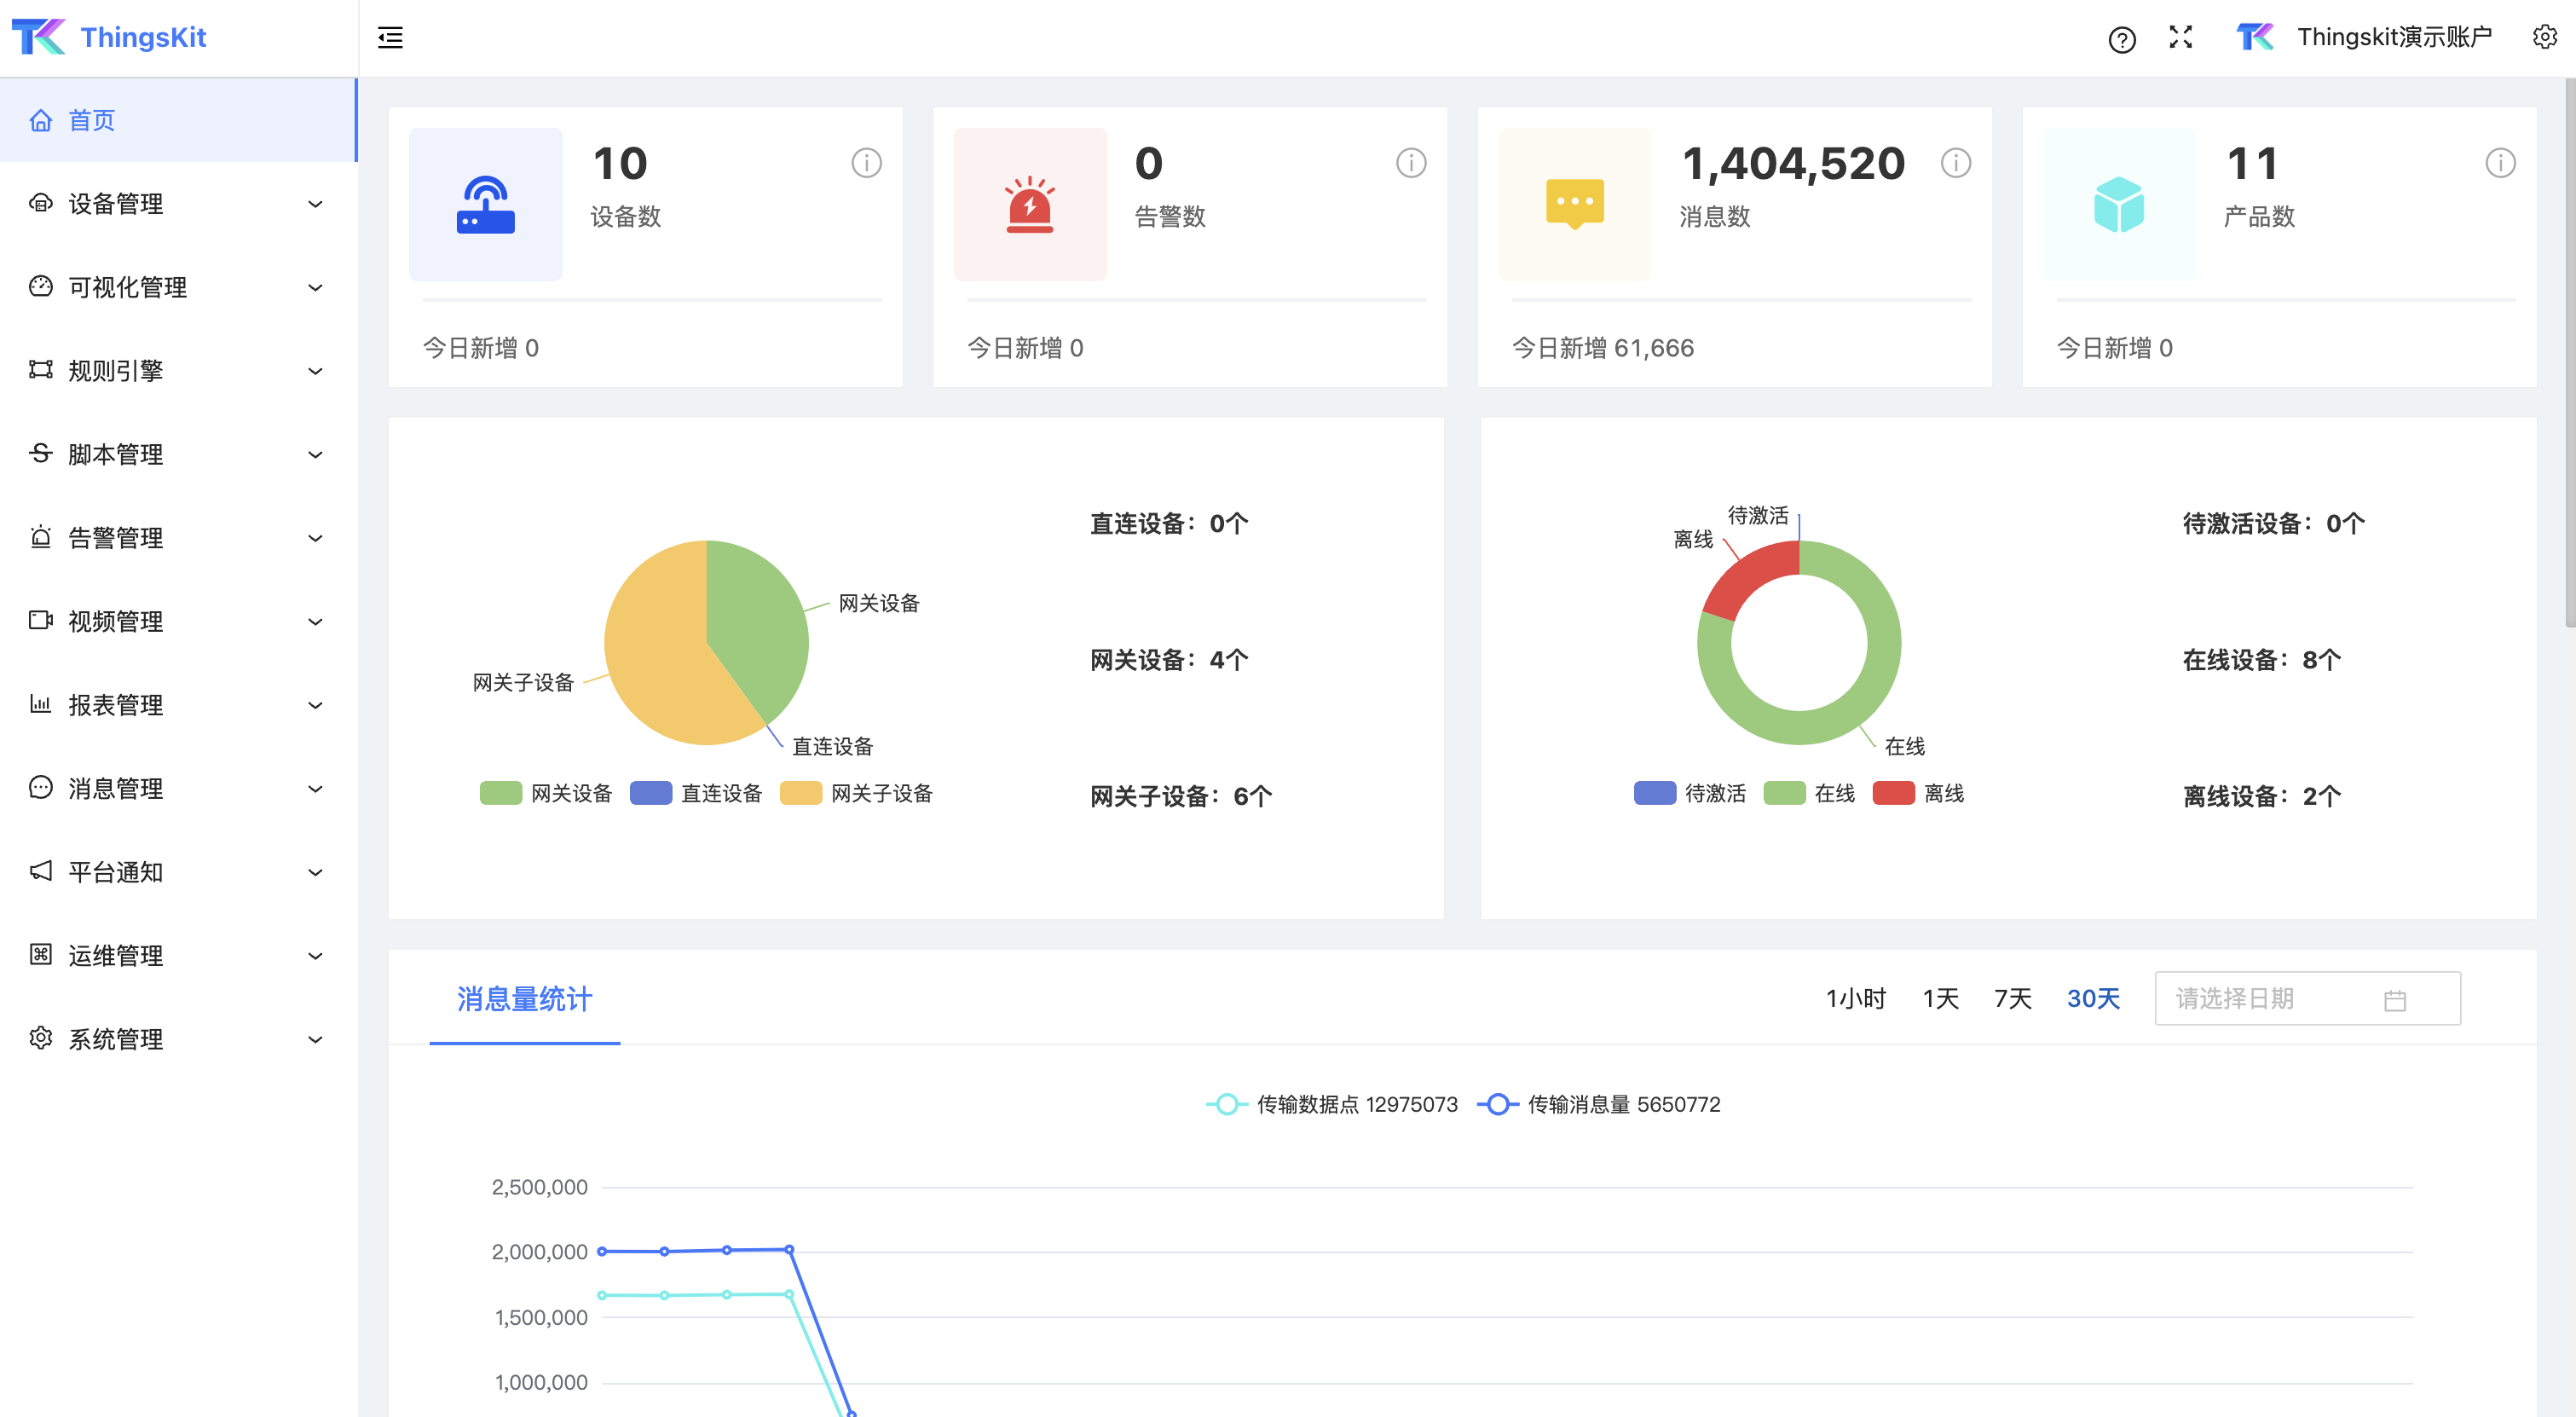Viewport: 2576px width, 1417px height.
Task: Collapse the sidebar using the menu fold icon
Action: 390,38
